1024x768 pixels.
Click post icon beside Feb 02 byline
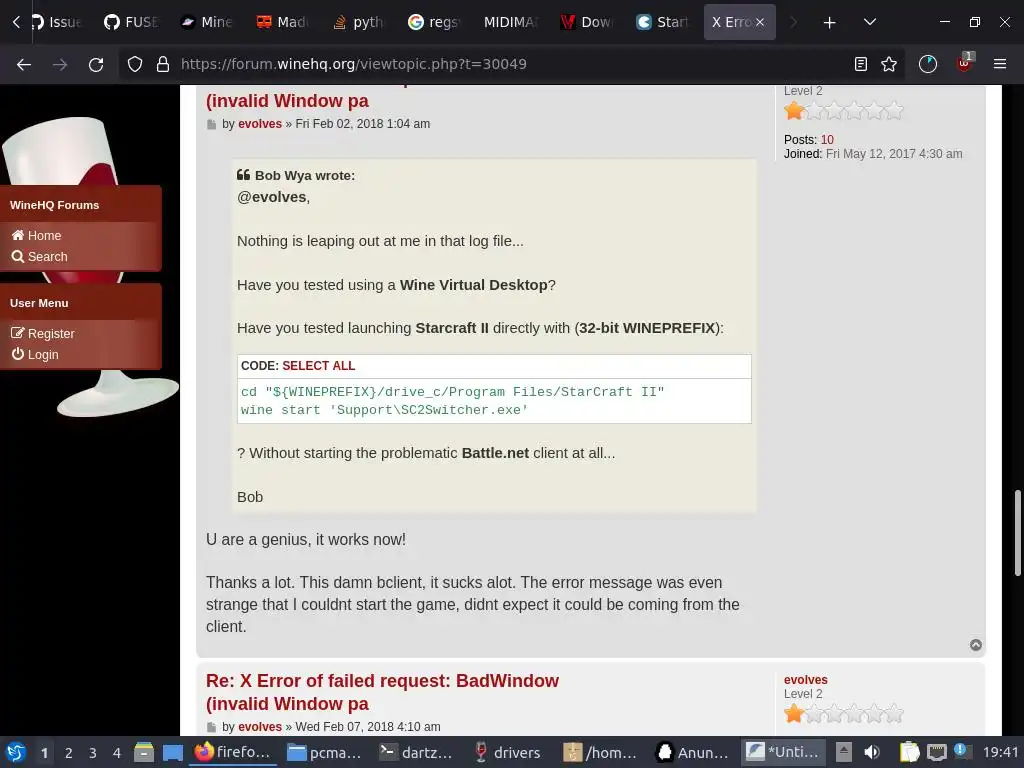[x=212, y=124]
